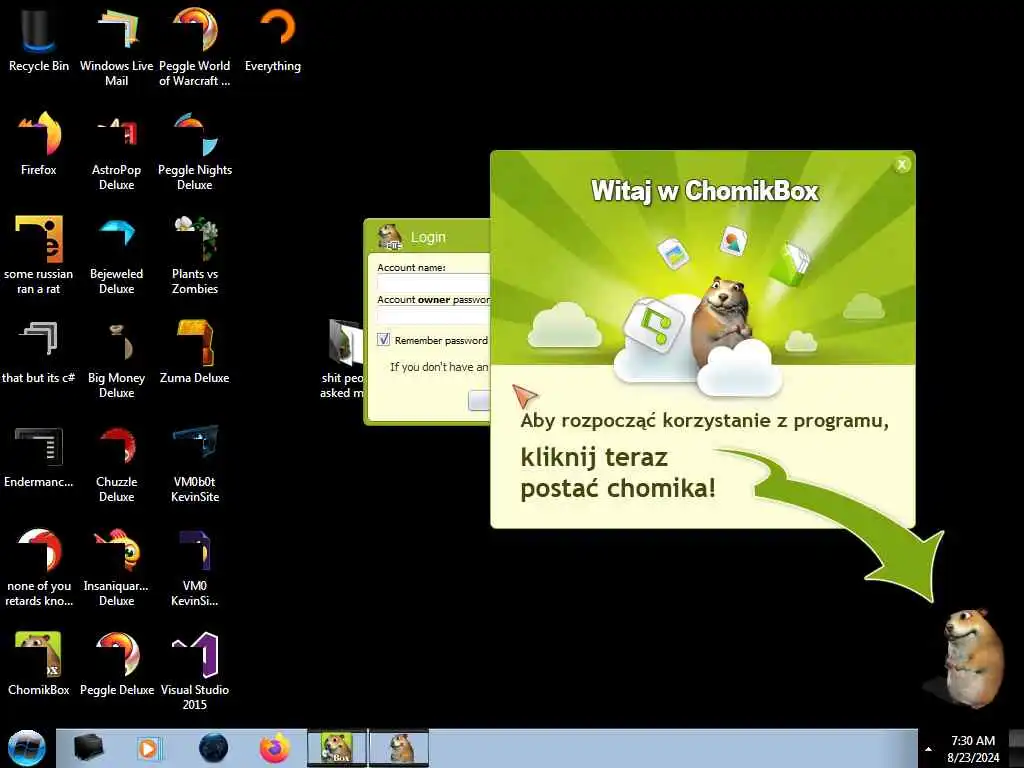This screenshot has width=1024, height=768.
Task: Focus the Account name input field
Action: point(434,283)
